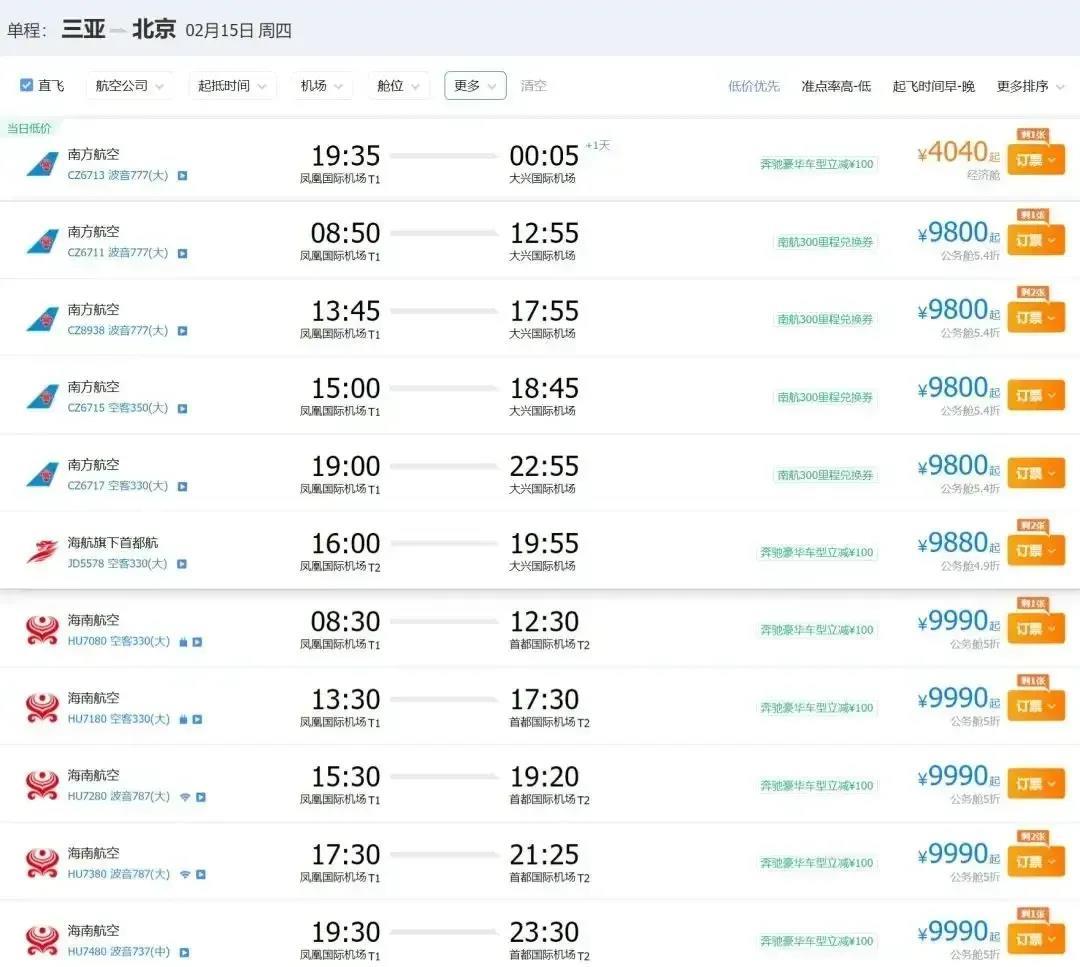This screenshot has width=1080, height=967.
Task: Click the Wi-Fi icon beside HU7280
Action: [185, 797]
